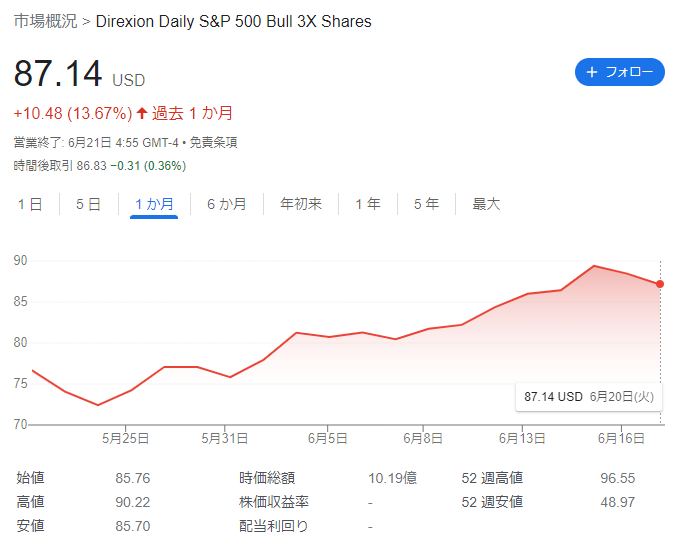Click the 6月5日 axis date label
The width and height of the screenshot is (673, 541).
click(327, 438)
